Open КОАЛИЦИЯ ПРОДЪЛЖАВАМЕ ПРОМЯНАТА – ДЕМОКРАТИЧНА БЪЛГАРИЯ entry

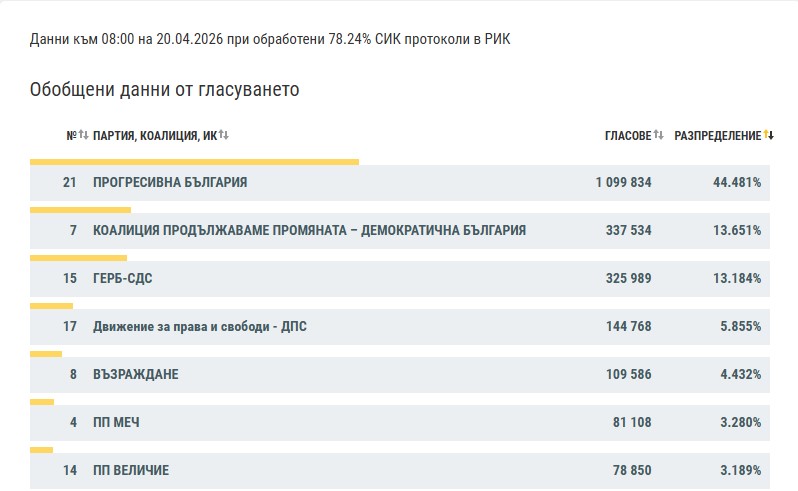pyautogui.click(x=309, y=231)
